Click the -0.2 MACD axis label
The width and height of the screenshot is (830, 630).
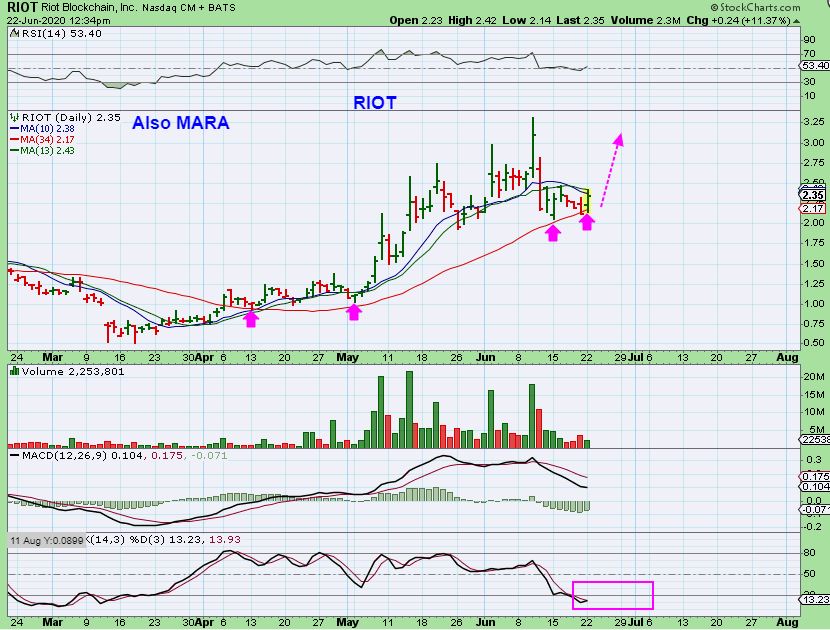pyautogui.click(x=814, y=526)
